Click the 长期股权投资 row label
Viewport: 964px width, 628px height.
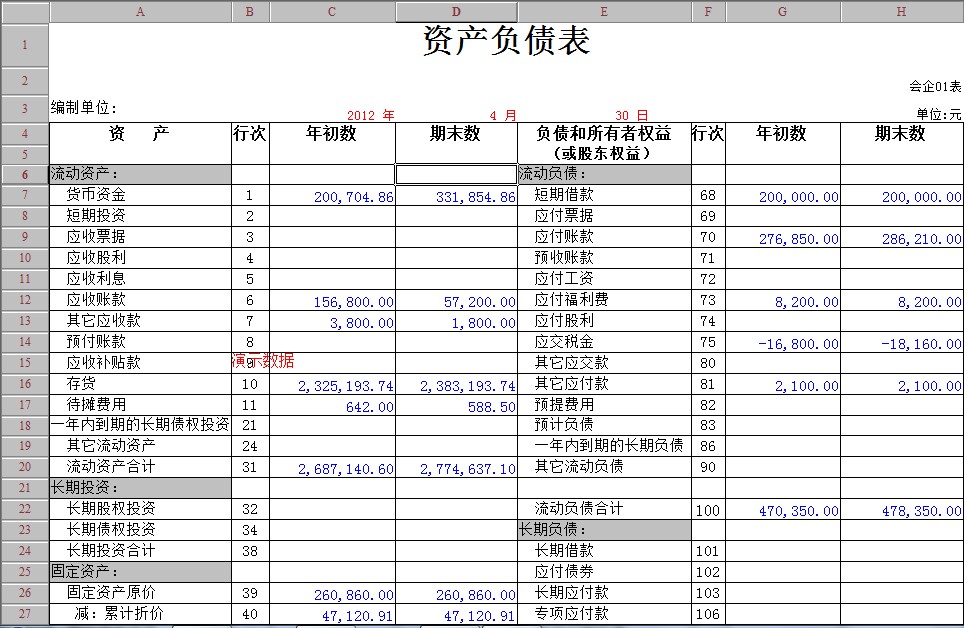(111, 509)
